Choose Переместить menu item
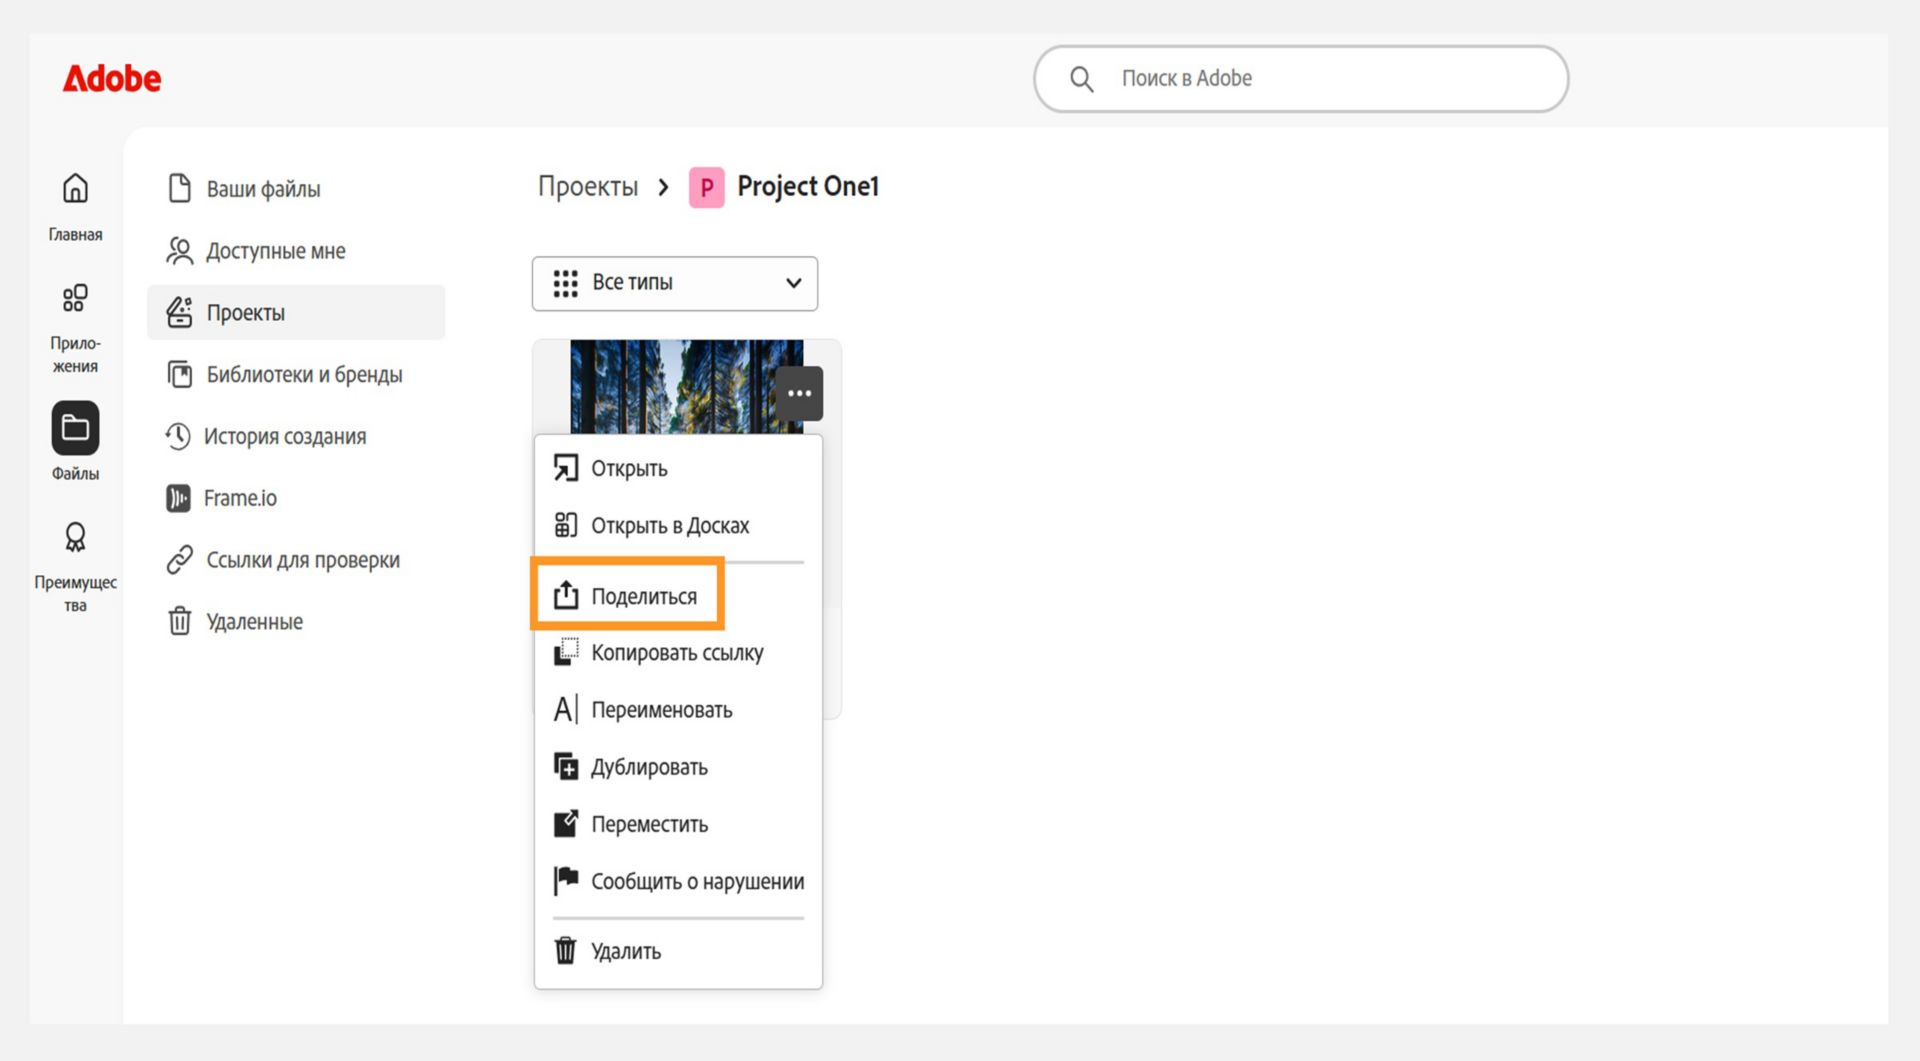This screenshot has width=1920, height=1061. (x=678, y=824)
